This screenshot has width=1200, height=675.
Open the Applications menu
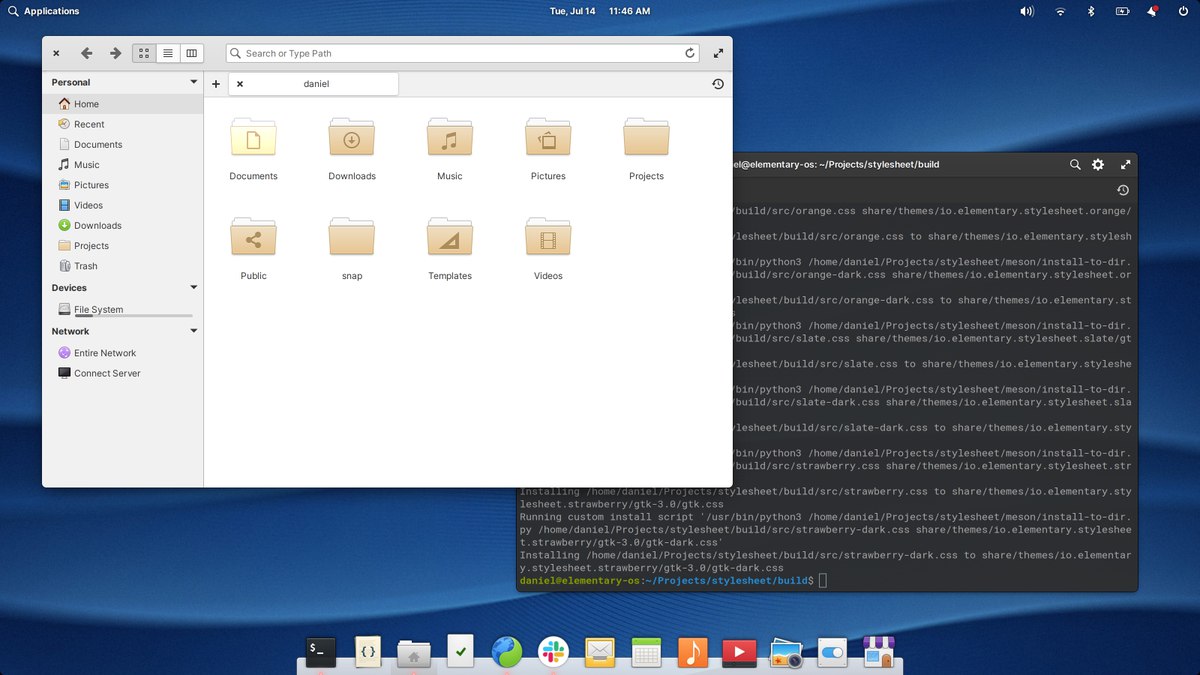coord(43,11)
